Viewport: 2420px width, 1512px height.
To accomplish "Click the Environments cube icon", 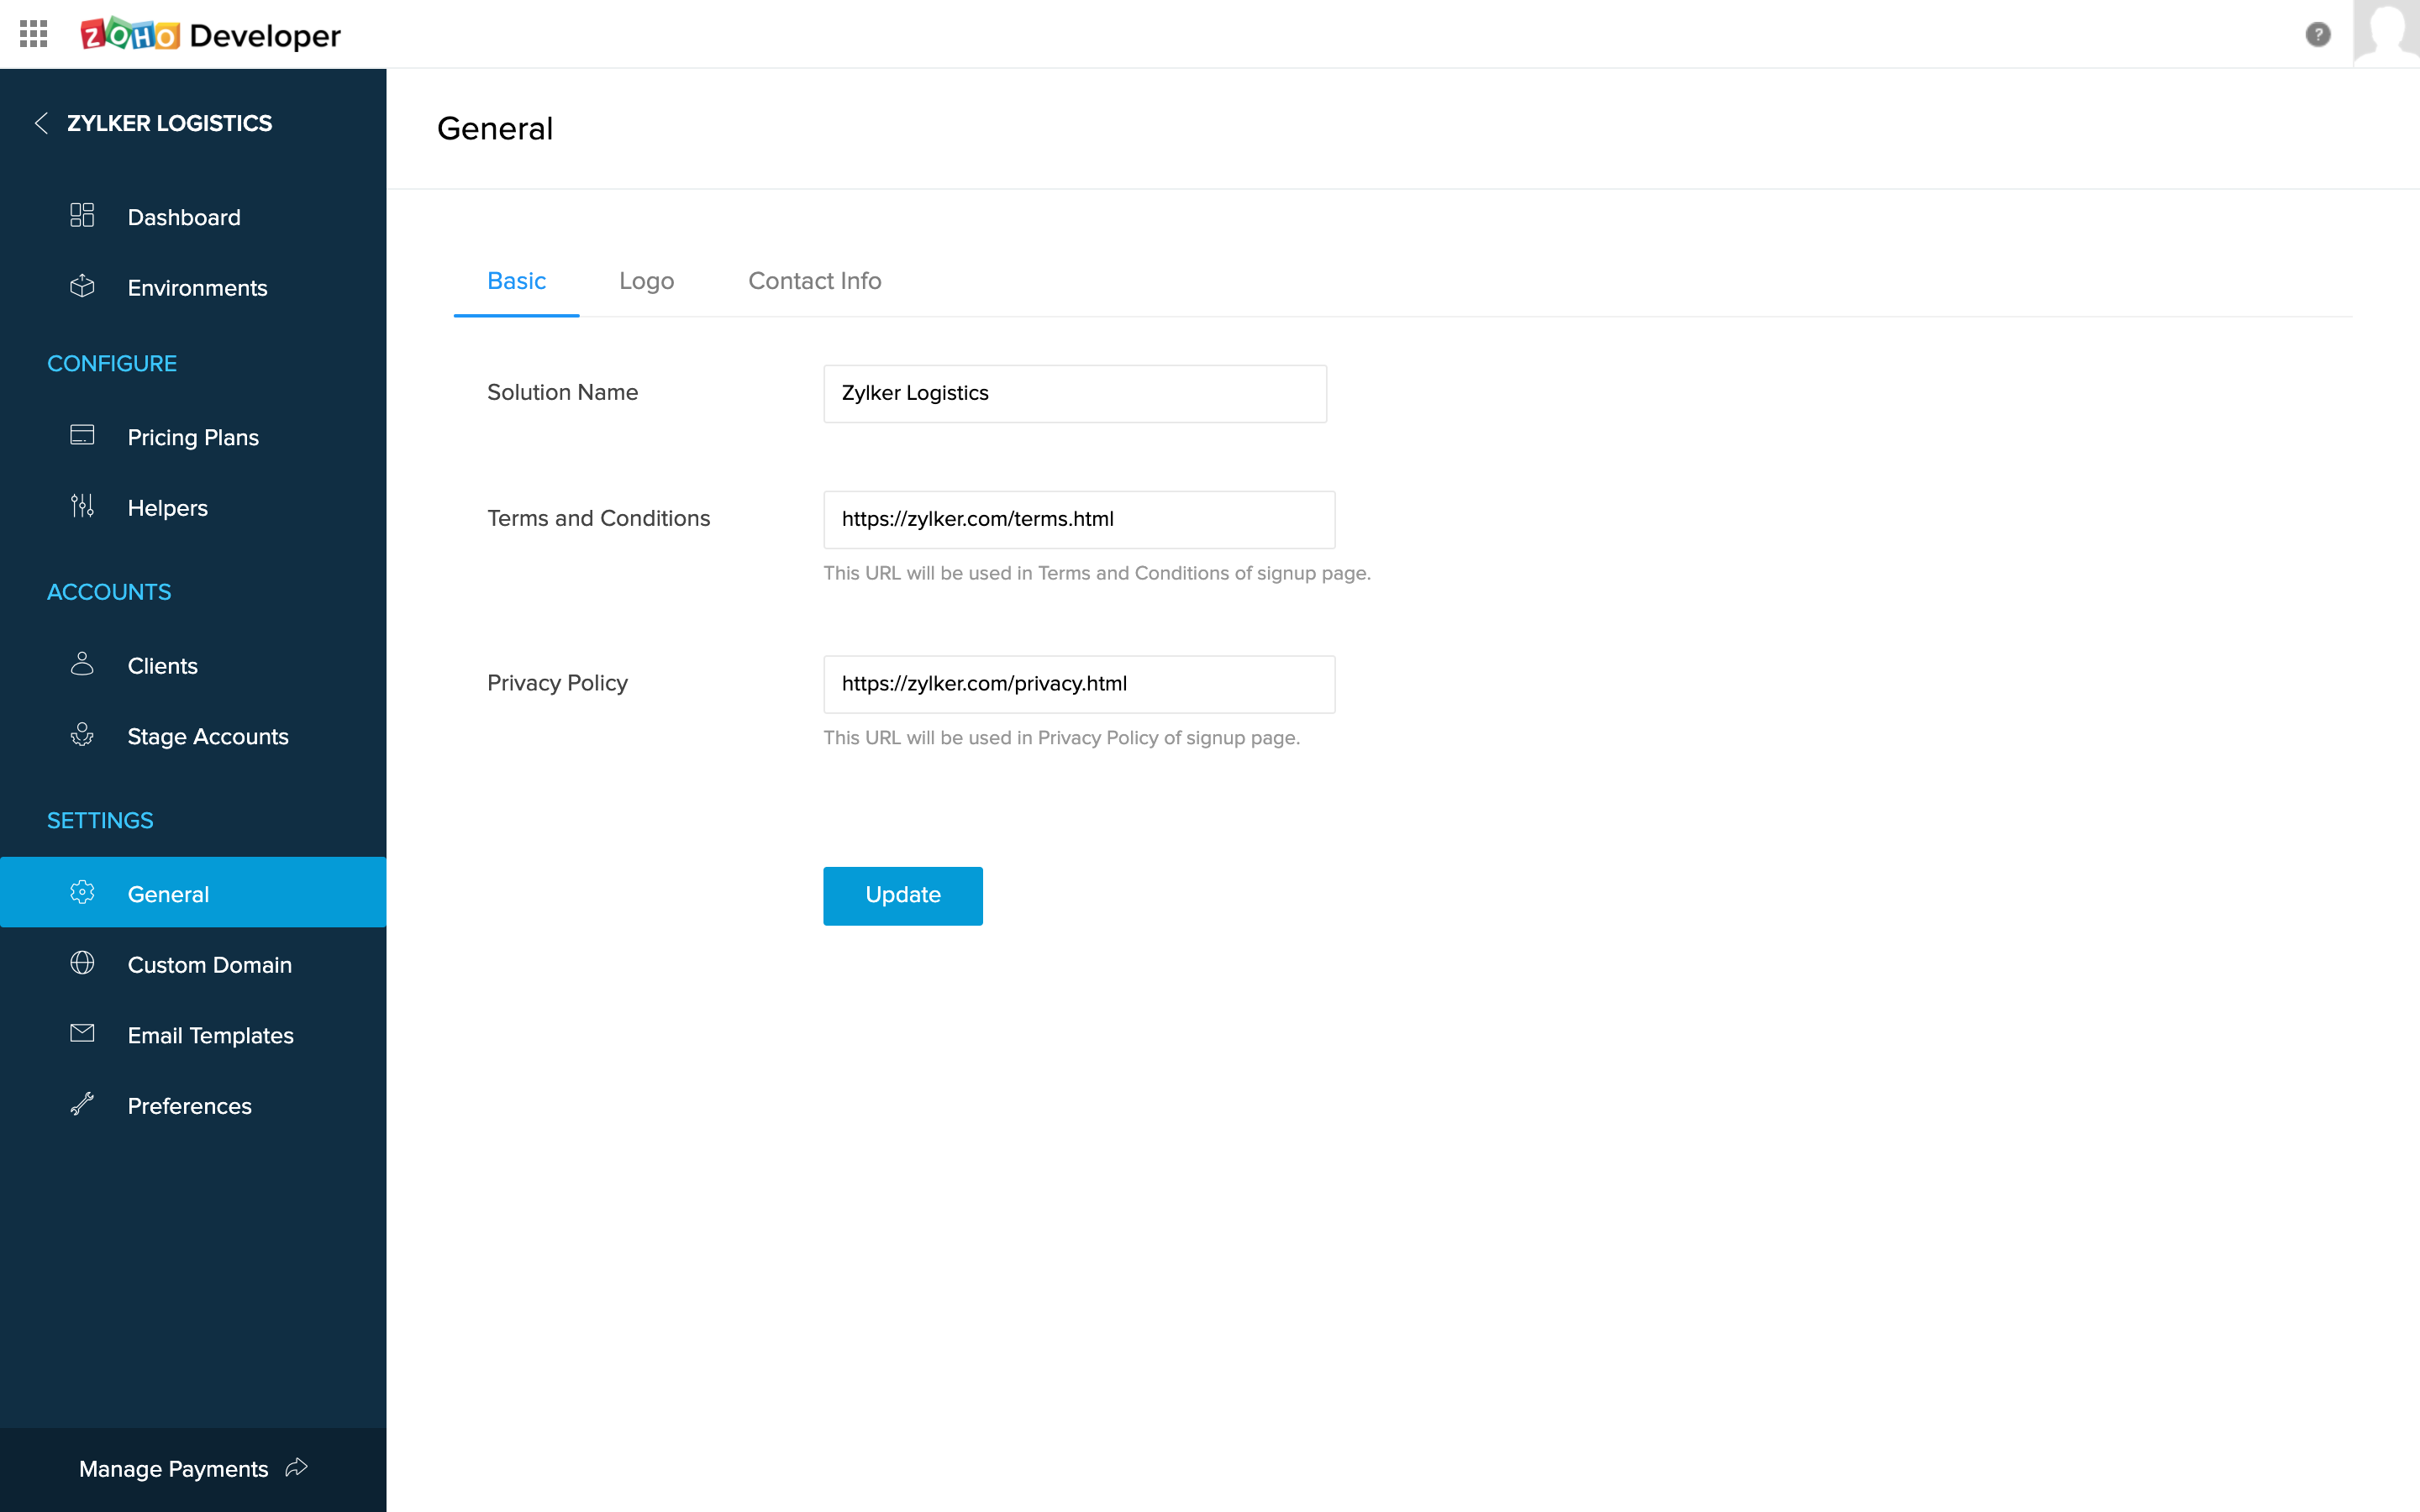I will [x=82, y=287].
